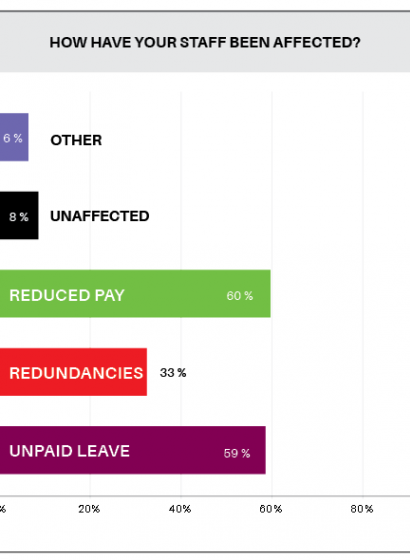Click the 6 % value in purple bar
The height and width of the screenshot is (560, 410).
click(x=13, y=138)
